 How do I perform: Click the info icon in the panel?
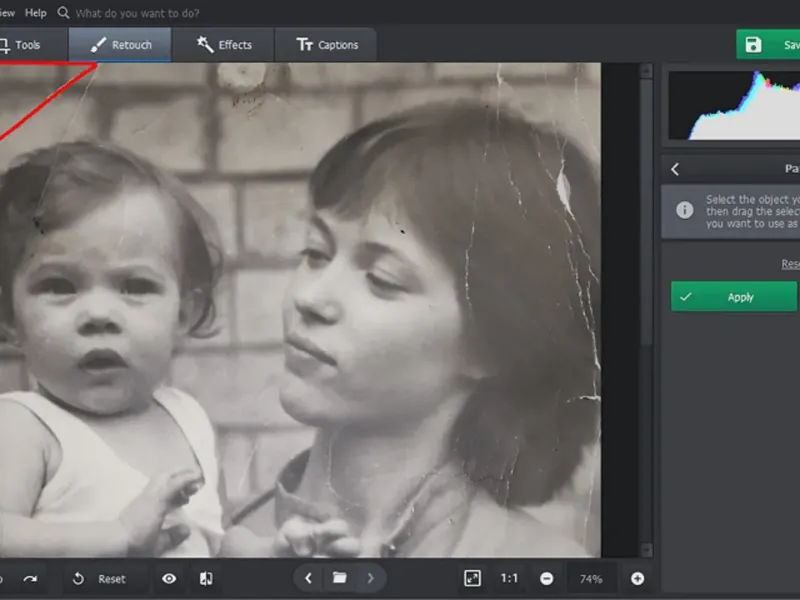[x=685, y=210]
